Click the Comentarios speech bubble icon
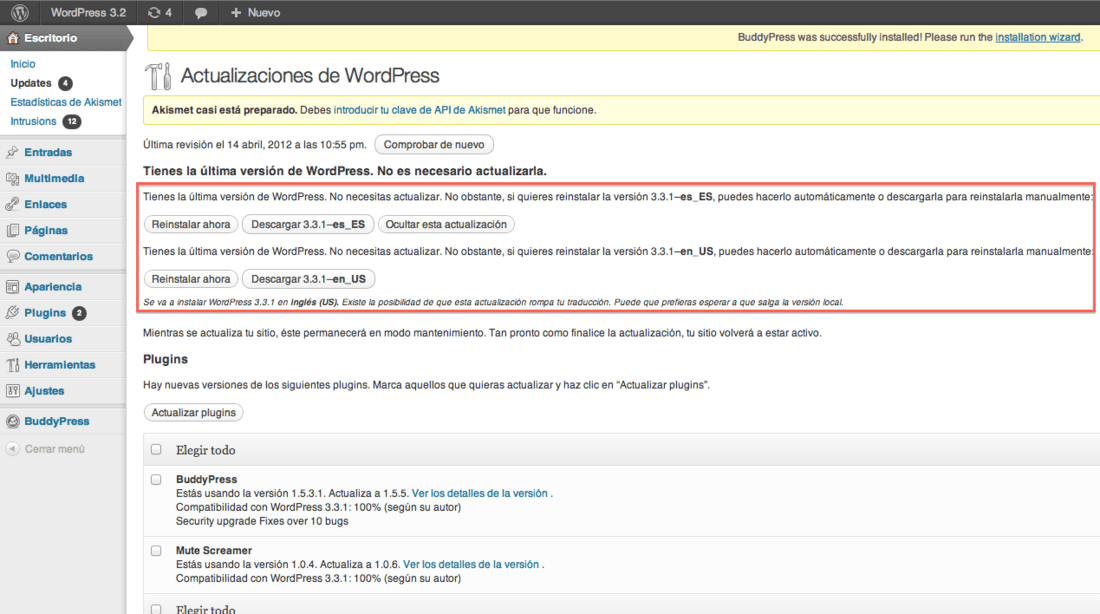 click(13, 256)
